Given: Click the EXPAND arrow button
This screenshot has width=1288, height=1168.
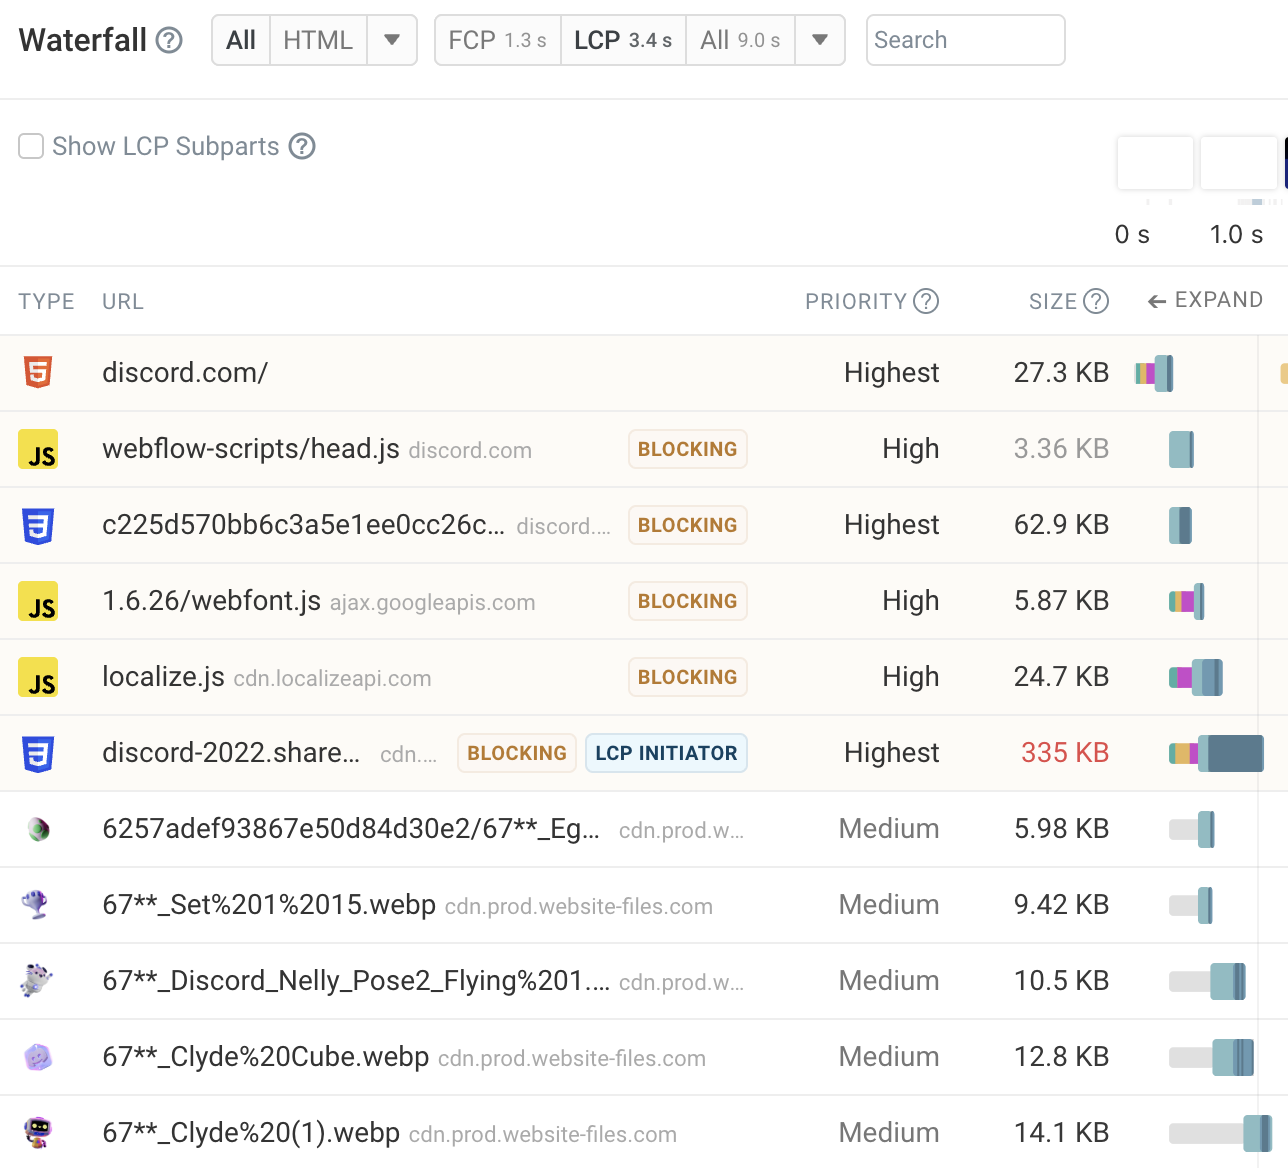Looking at the screenshot, I should 1205,300.
